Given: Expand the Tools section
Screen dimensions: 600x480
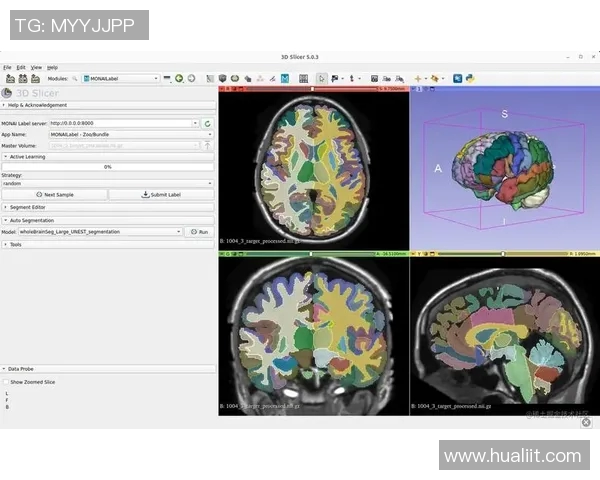Looking at the screenshot, I should 108,244.
